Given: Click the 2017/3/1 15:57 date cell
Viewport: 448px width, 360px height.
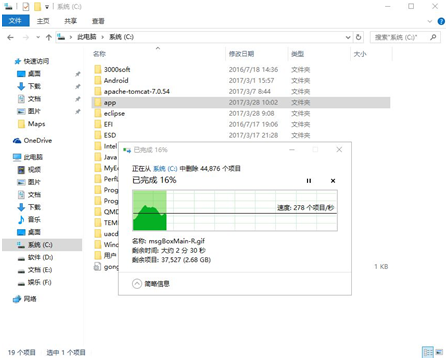Looking at the screenshot, I should coord(251,80).
